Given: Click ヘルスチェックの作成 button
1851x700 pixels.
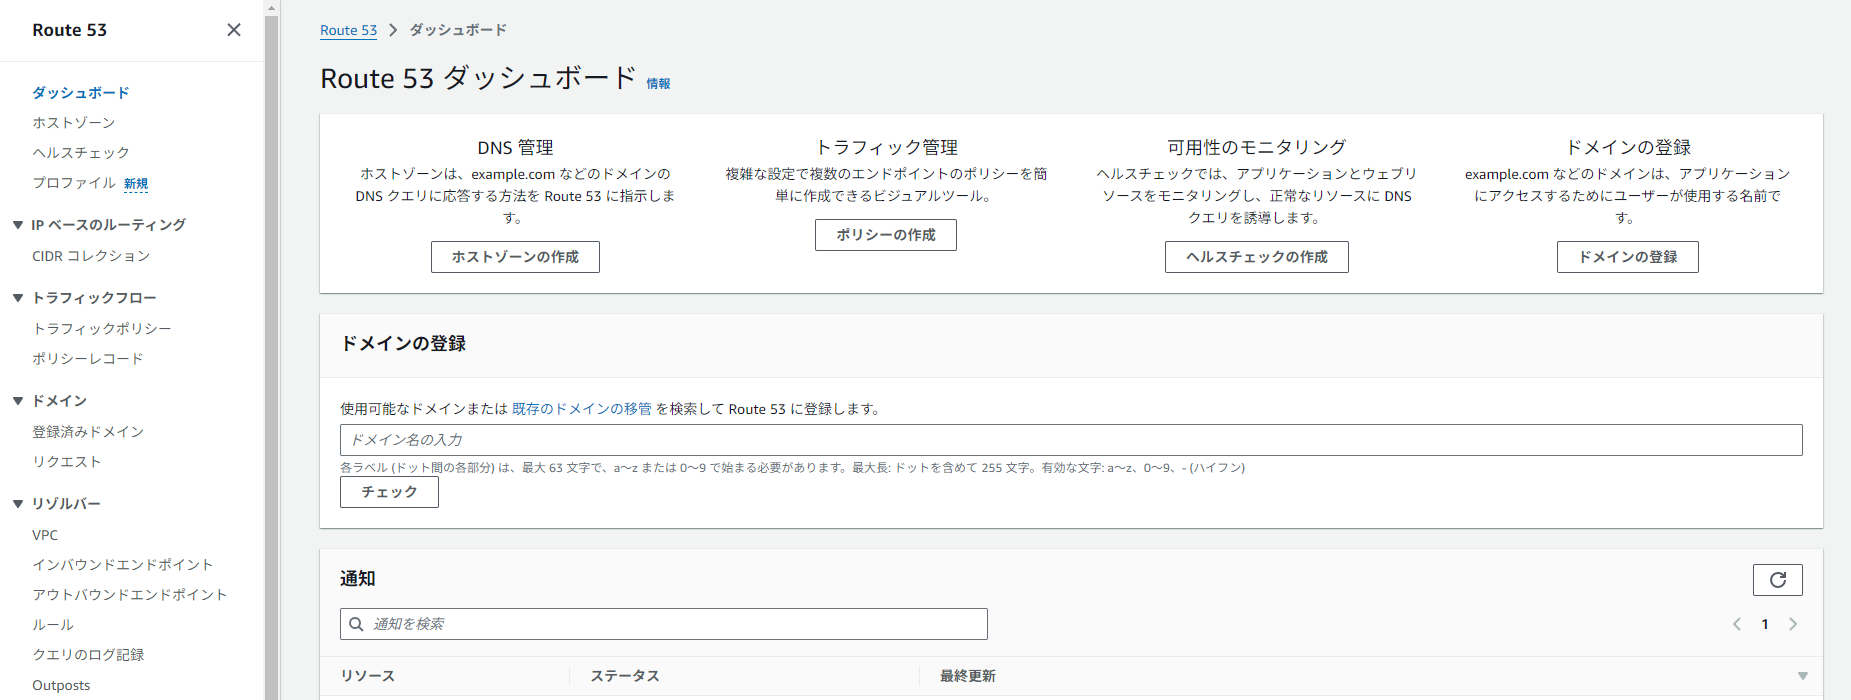Looking at the screenshot, I should [x=1257, y=257].
